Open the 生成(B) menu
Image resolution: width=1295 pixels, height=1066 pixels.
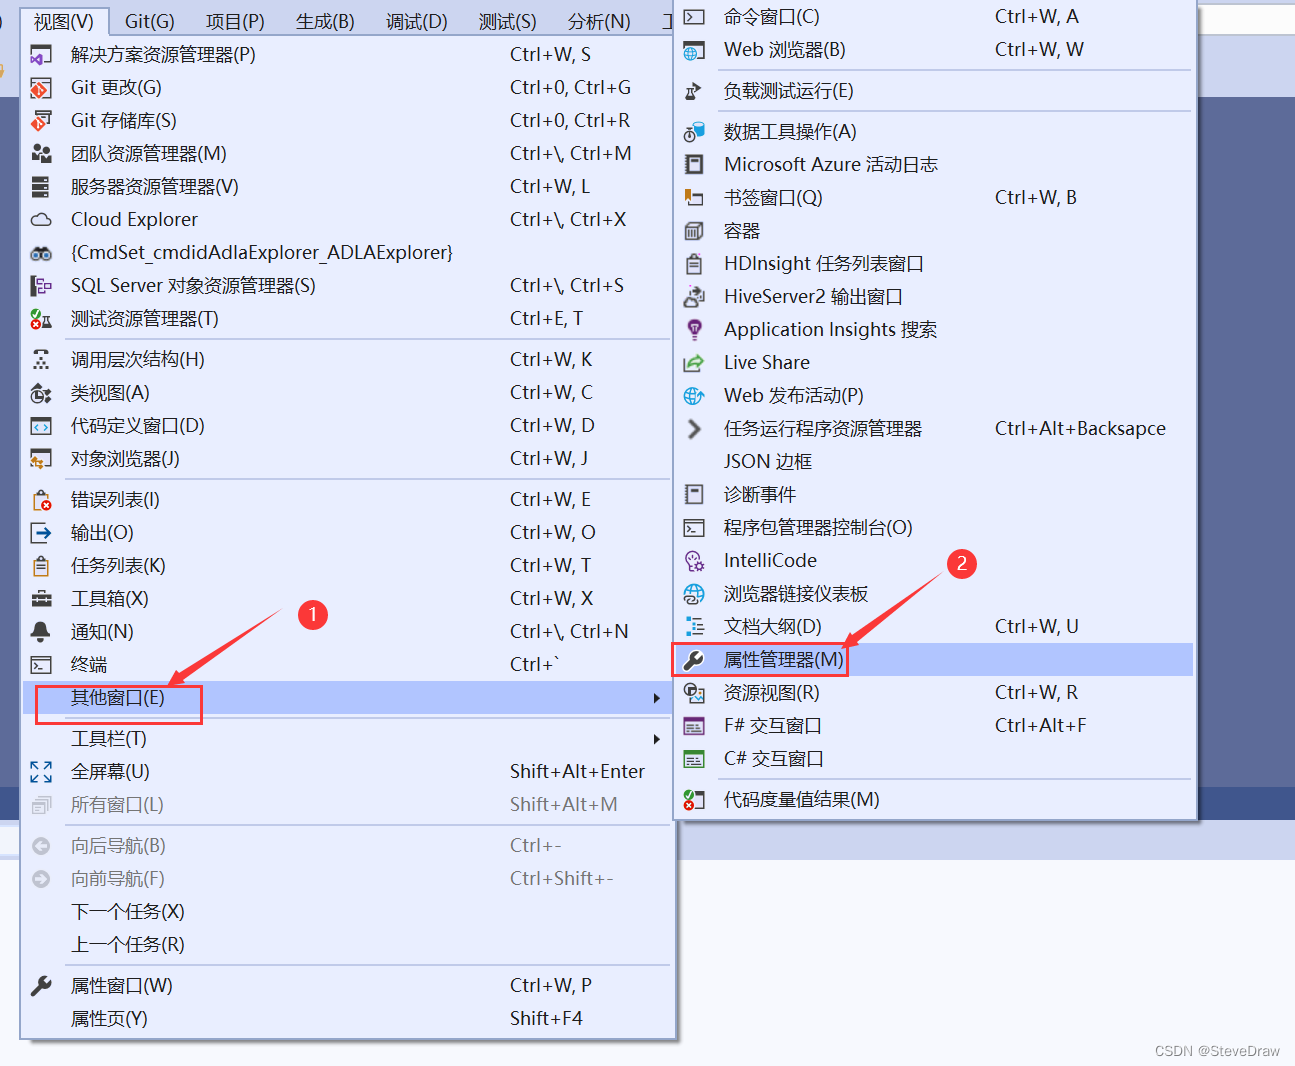(x=325, y=21)
